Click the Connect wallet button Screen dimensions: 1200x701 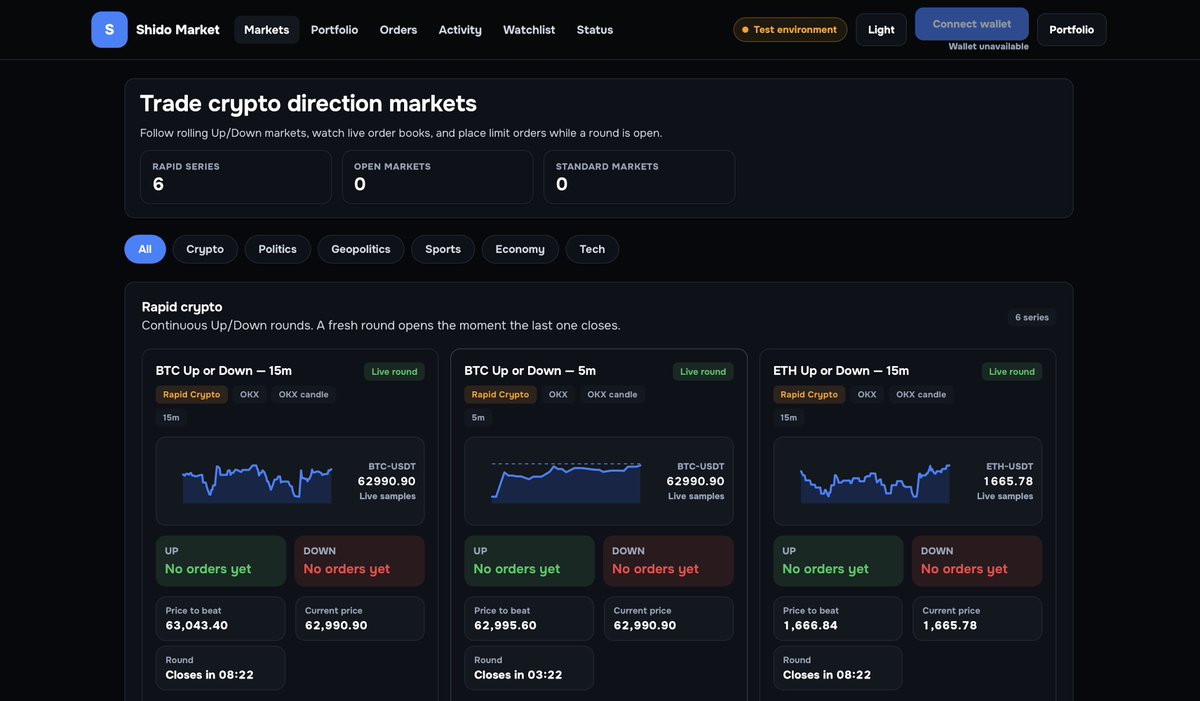972,24
